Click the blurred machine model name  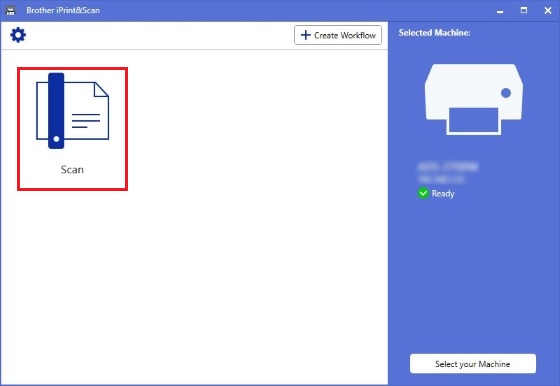(x=448, y=167)
